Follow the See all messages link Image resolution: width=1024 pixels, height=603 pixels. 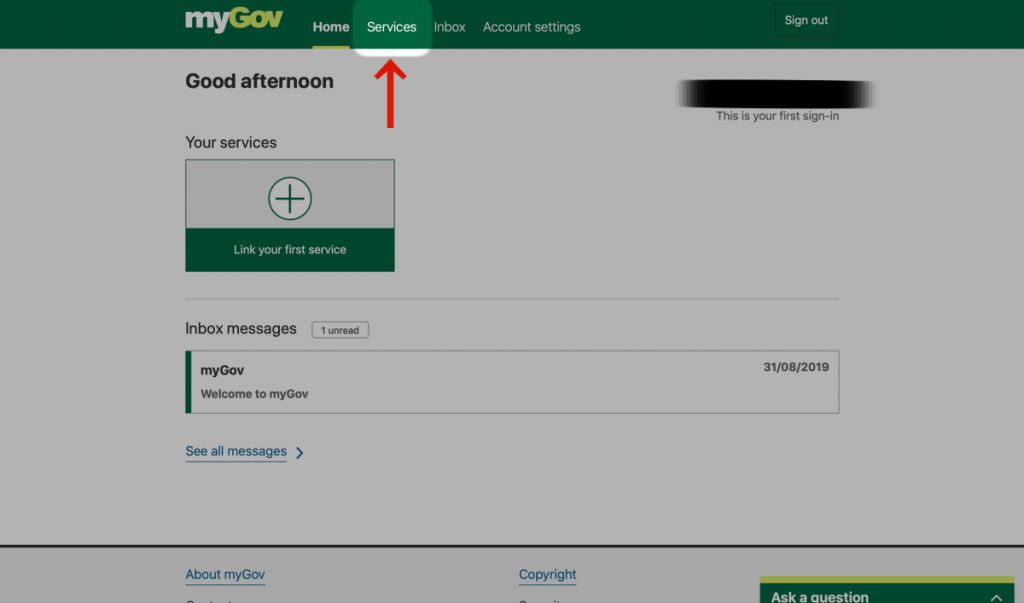click(236, 452)
